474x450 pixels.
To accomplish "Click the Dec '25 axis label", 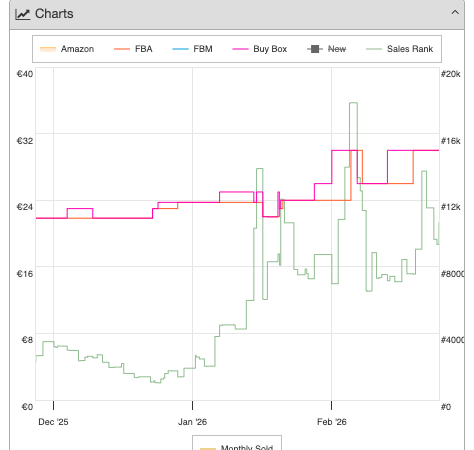I will pos(53,422).
